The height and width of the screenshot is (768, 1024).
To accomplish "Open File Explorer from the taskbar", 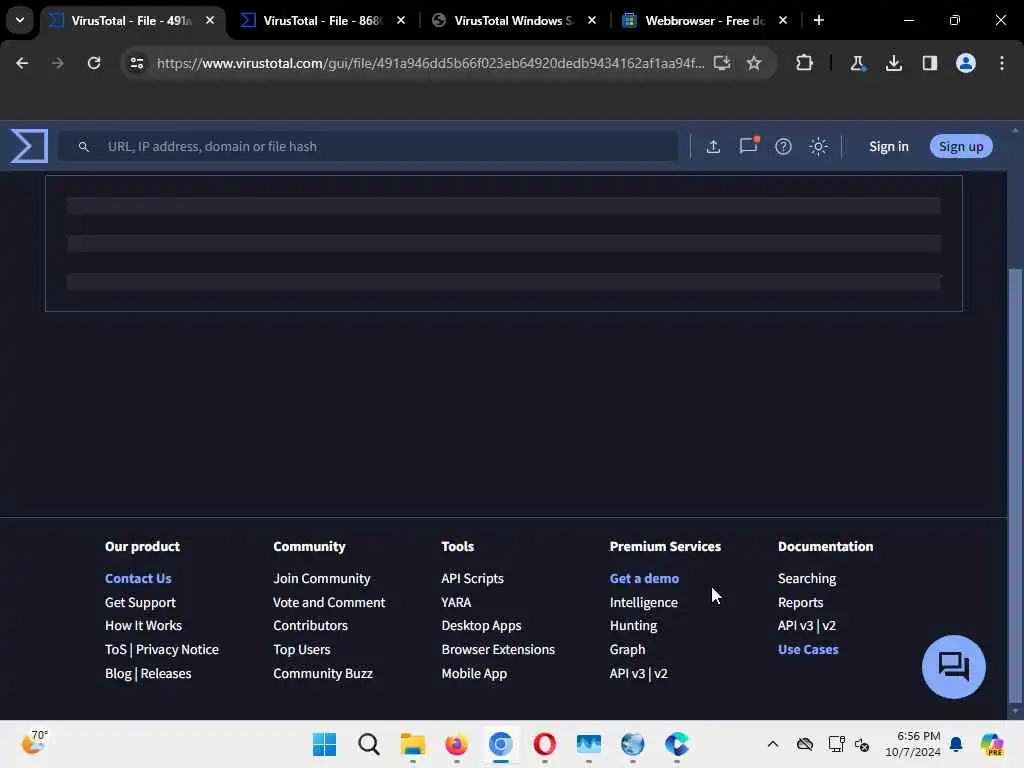I will (412, 744).
